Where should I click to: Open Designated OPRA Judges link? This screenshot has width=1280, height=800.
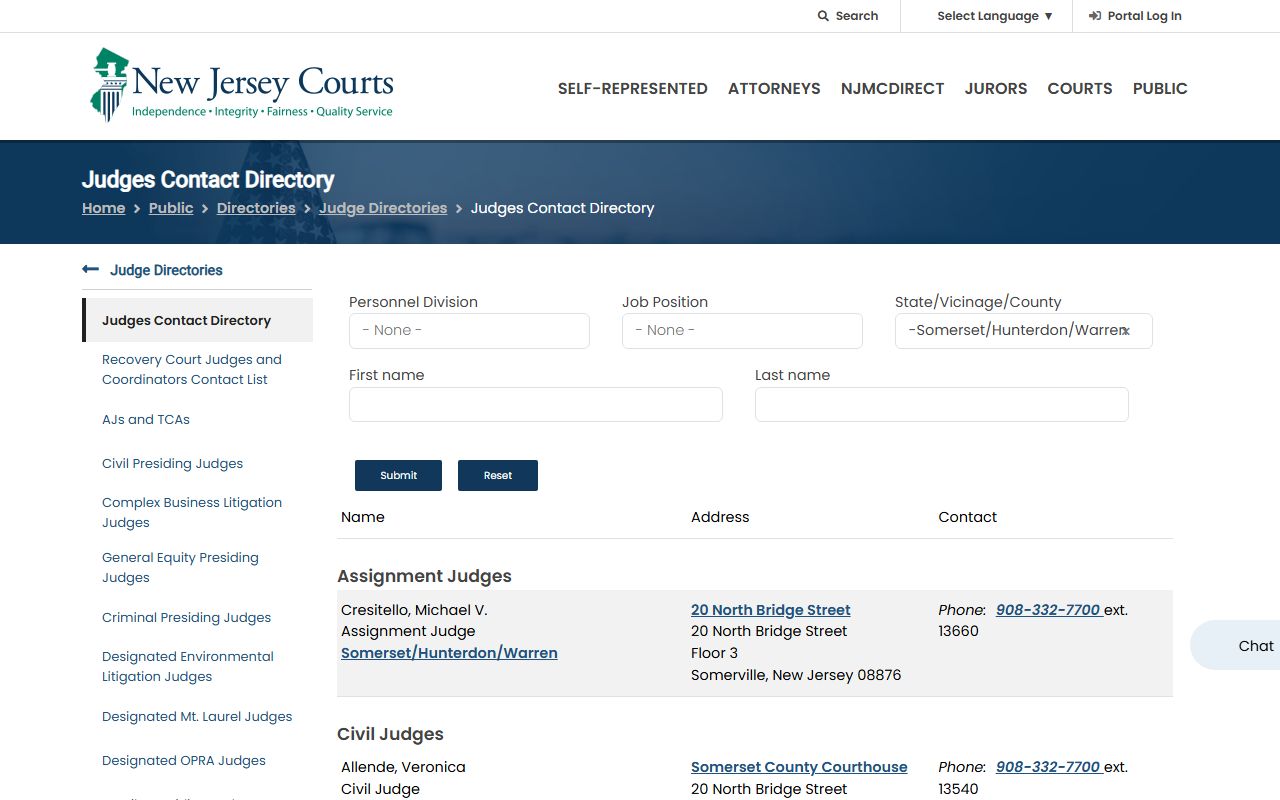click(184, 760)
